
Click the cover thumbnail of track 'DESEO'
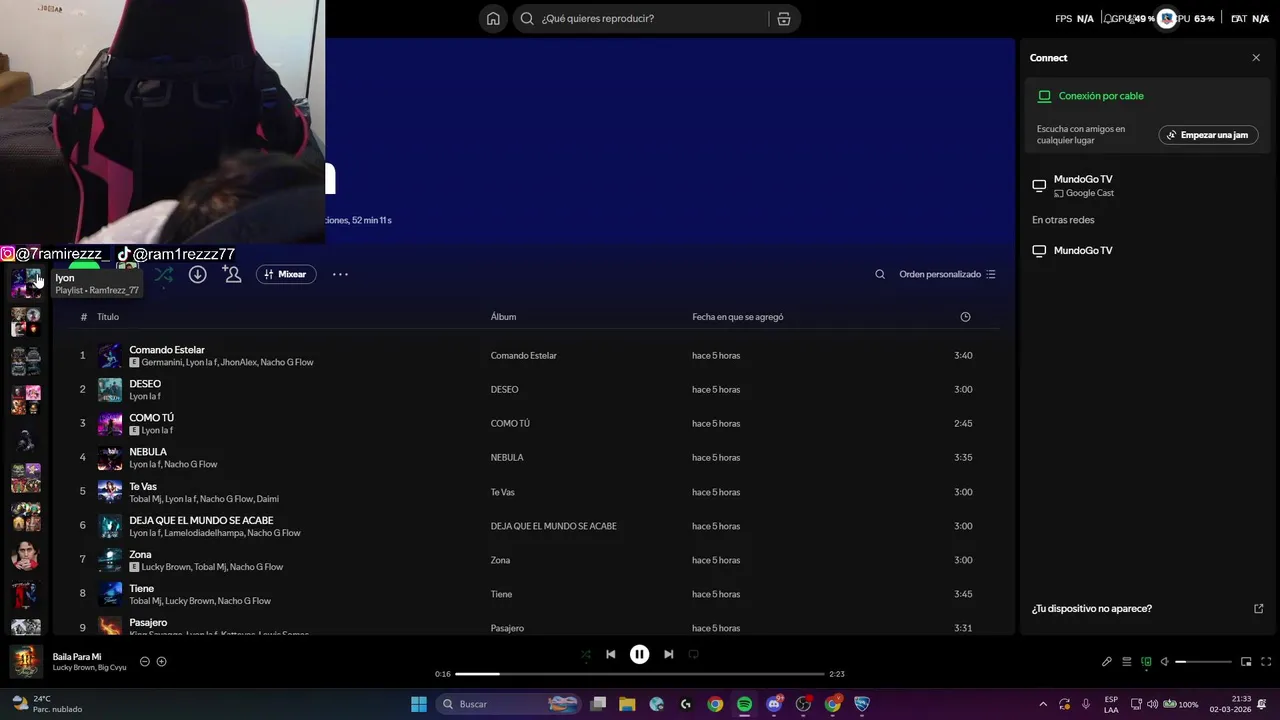[110, 390]
